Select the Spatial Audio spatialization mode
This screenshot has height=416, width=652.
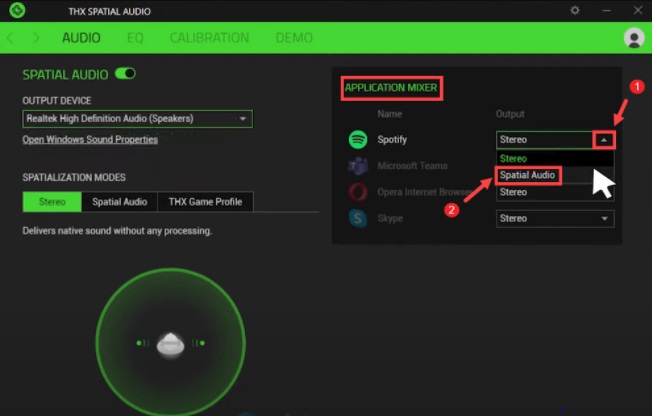click(120, 202)
